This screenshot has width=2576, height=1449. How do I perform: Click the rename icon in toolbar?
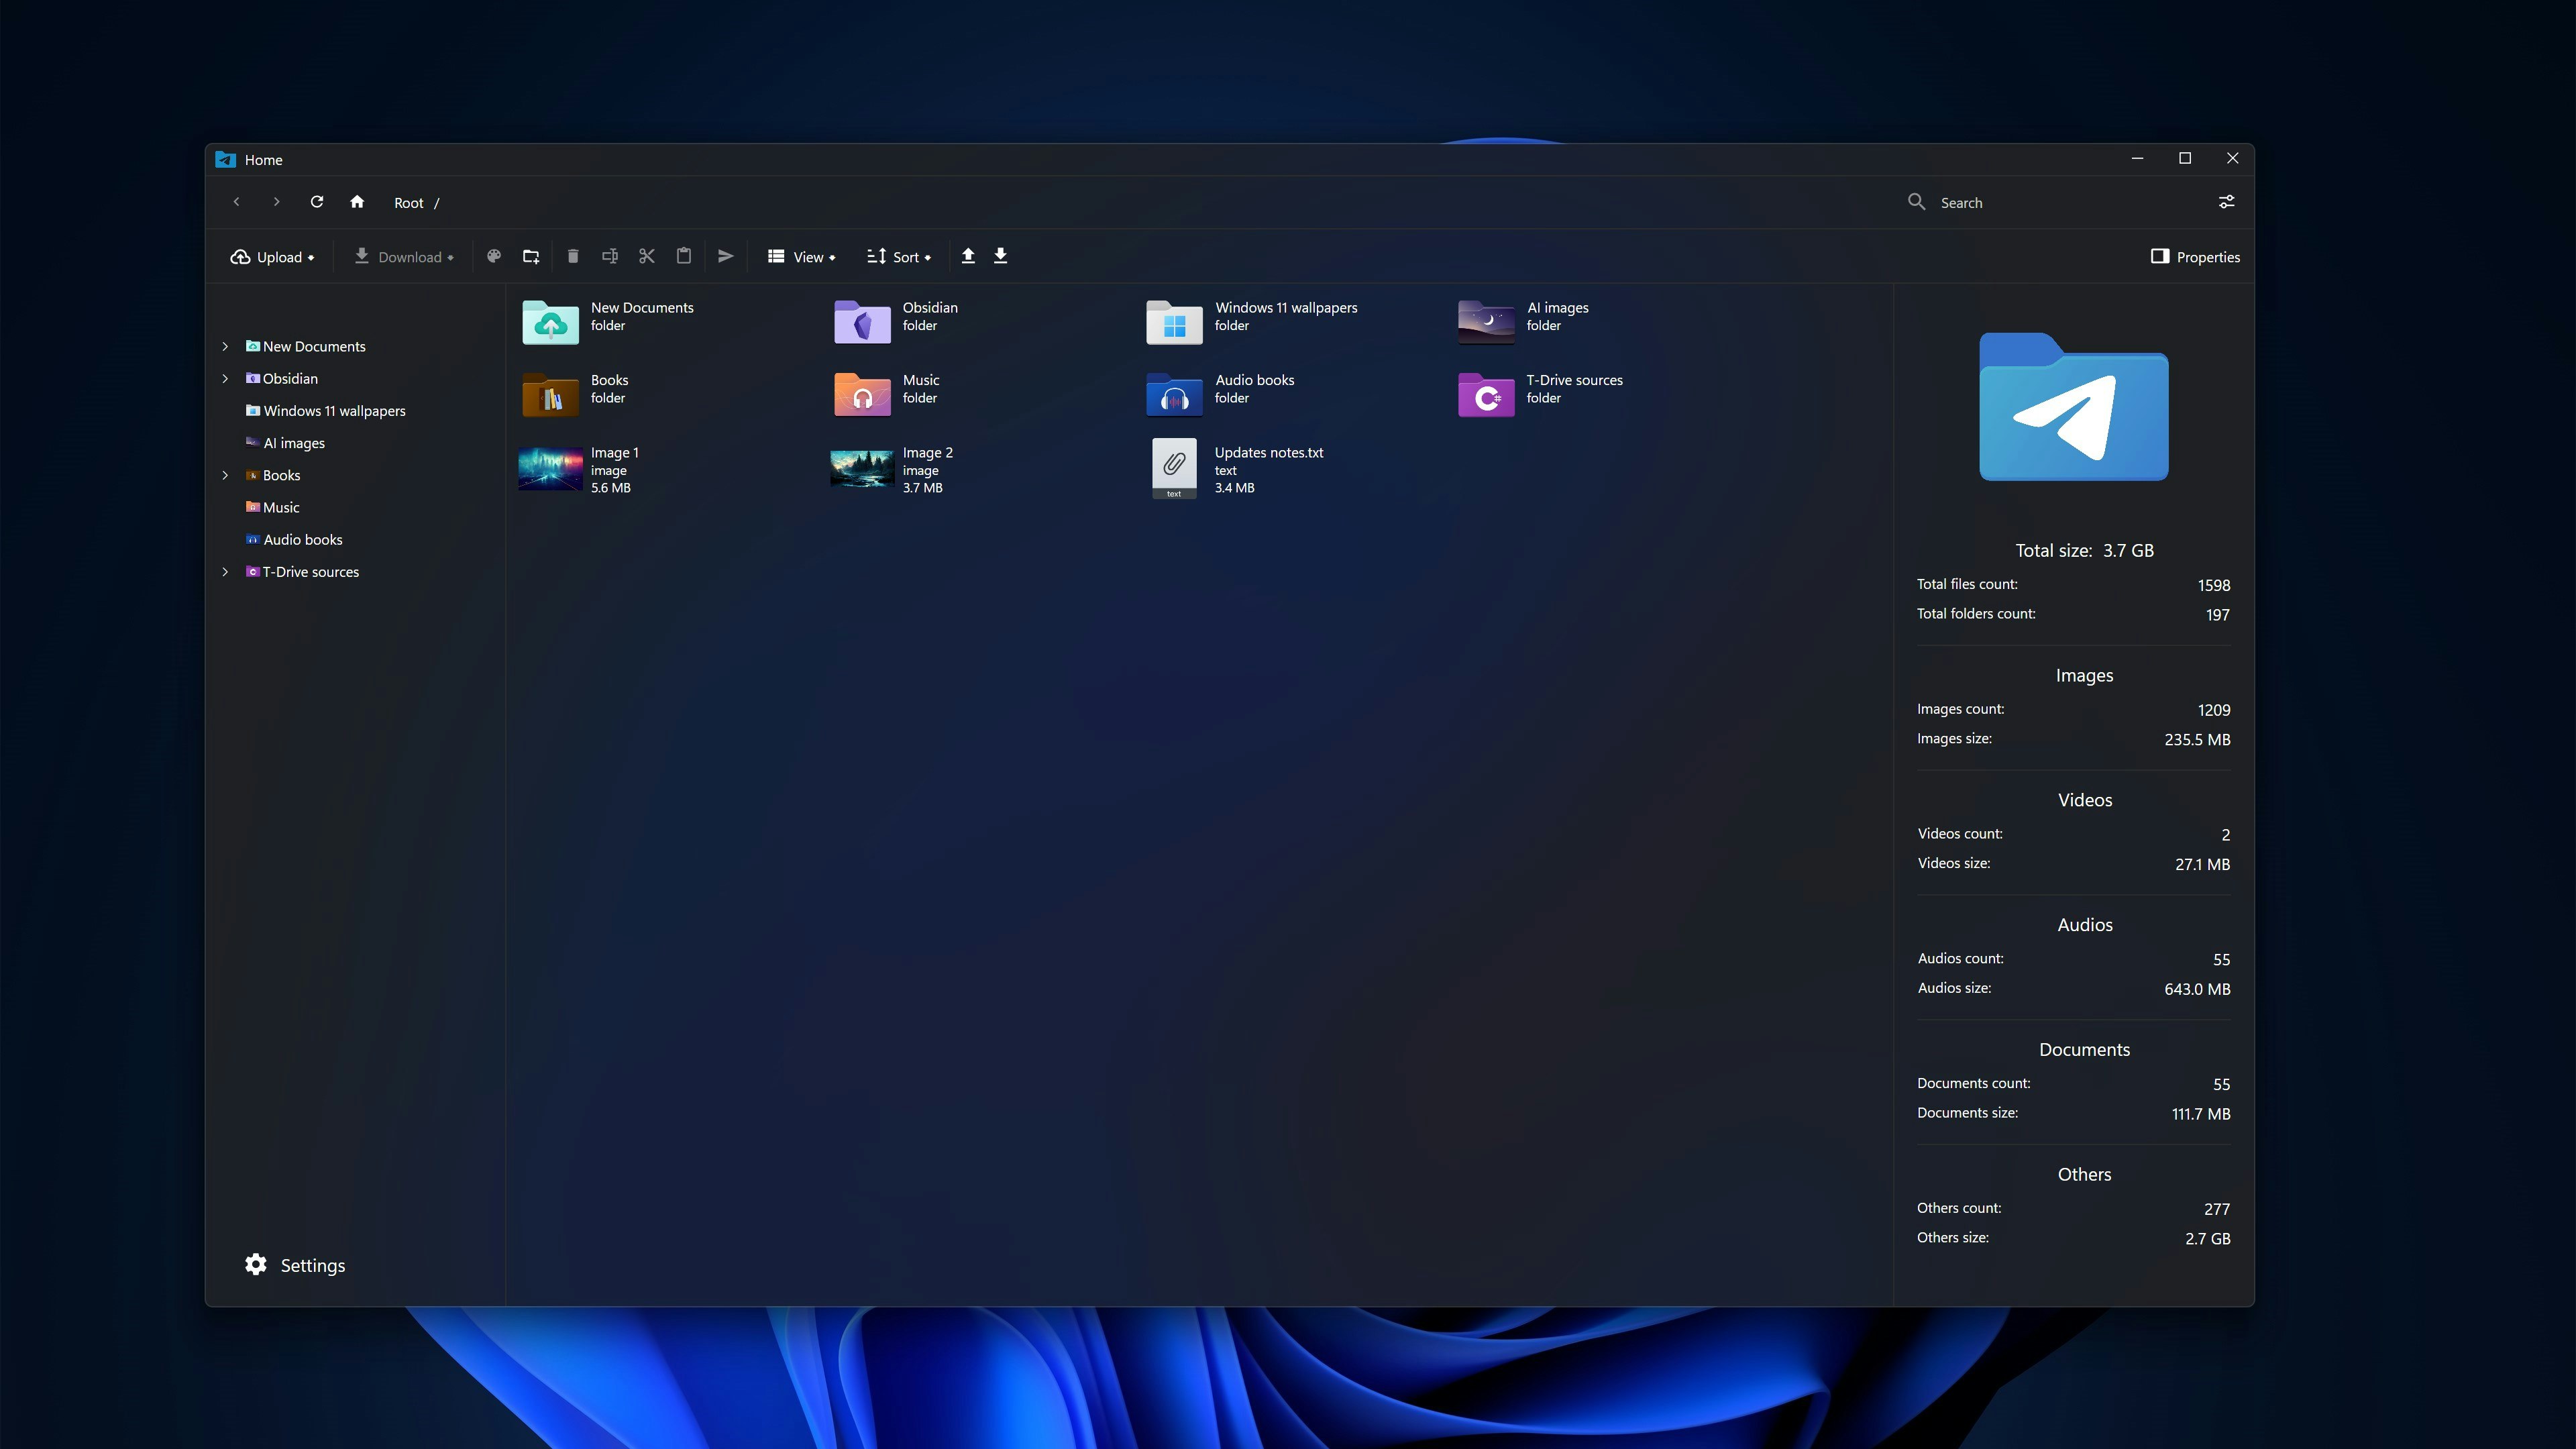coord(610,257)
